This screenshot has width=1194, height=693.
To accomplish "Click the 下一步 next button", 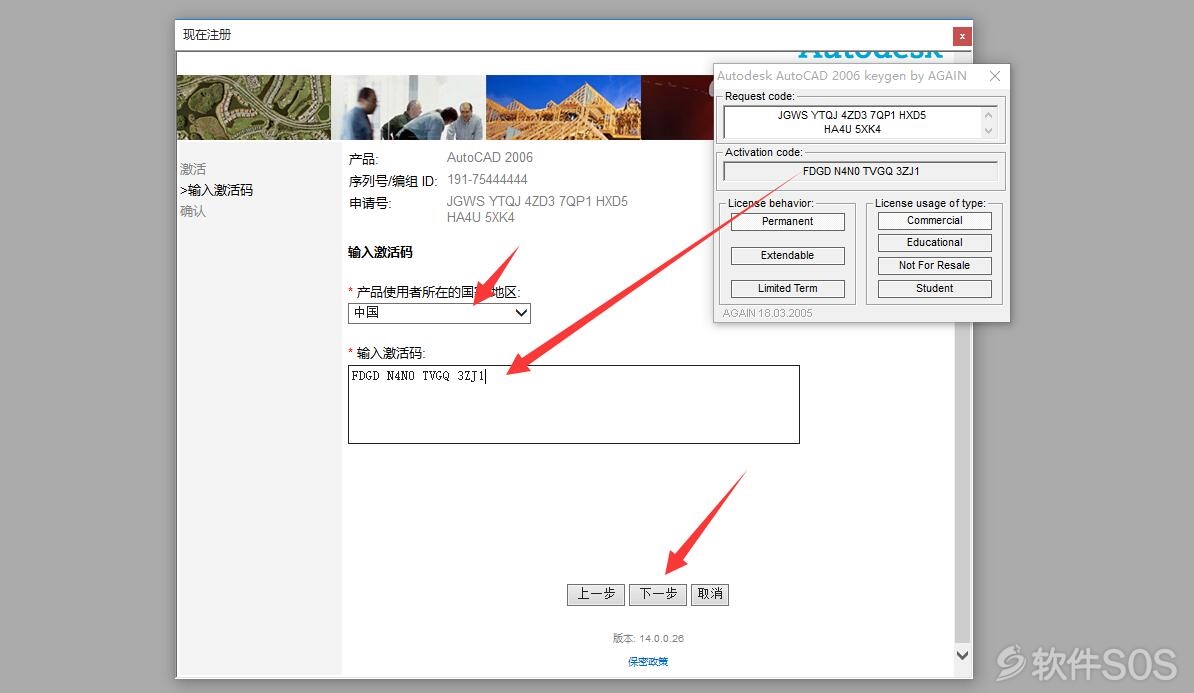I will point(658,594).
